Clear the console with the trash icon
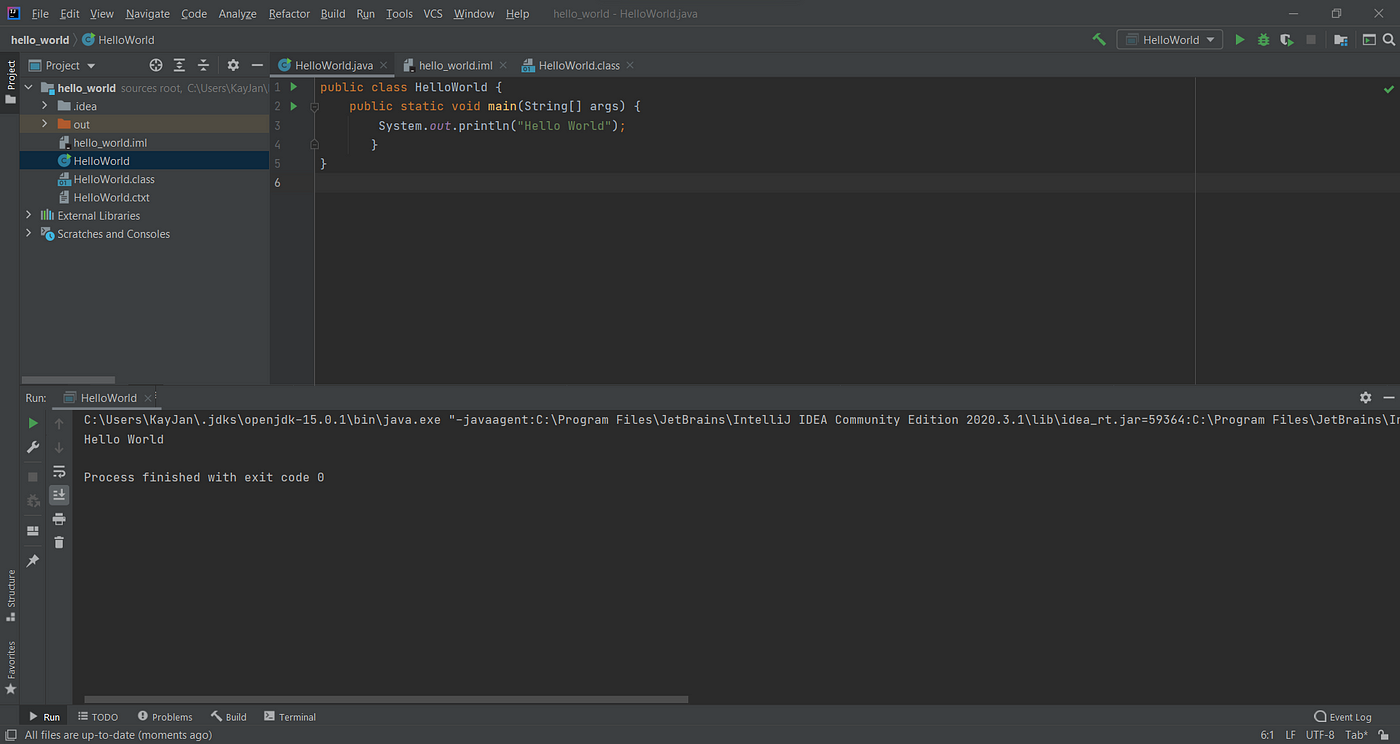Viewport: 1400px width, 744px height. (59, 542)
